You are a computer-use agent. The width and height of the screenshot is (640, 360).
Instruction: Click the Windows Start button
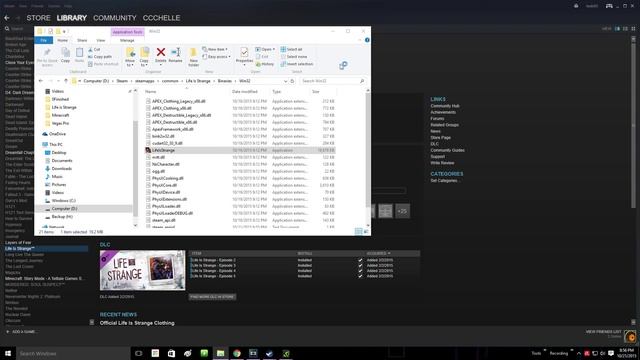pos(8,353)
